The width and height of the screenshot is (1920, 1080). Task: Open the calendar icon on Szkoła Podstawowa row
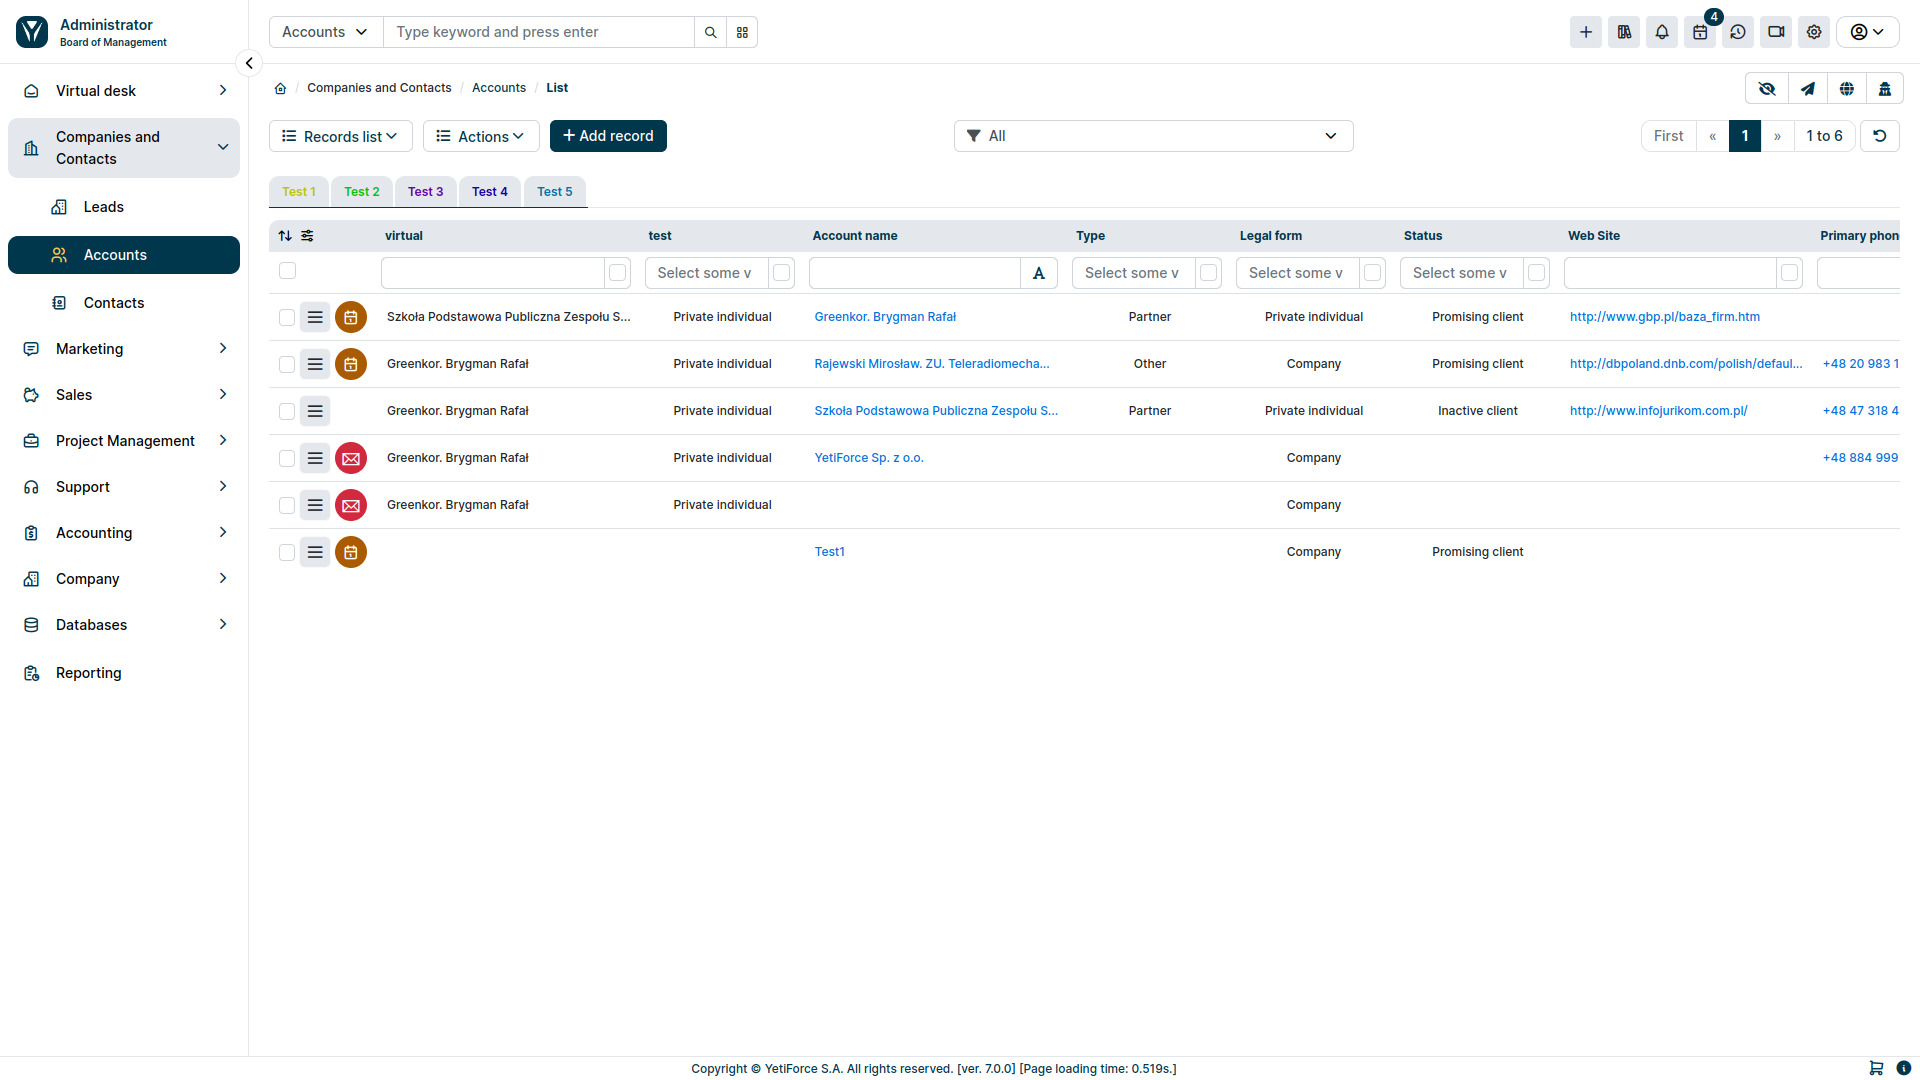pyautogui.click(x=351, y=317)
